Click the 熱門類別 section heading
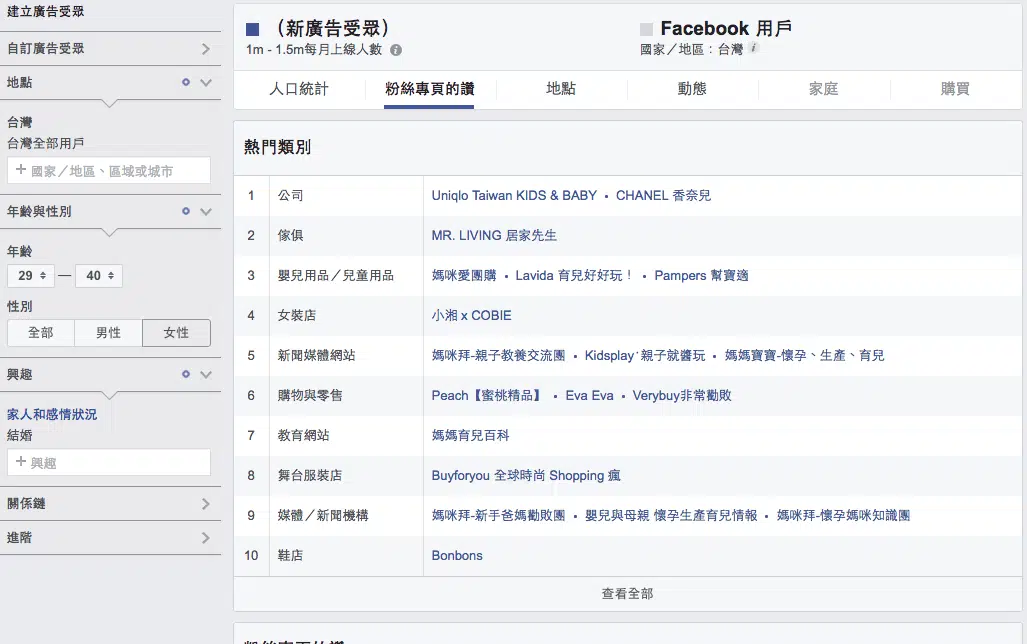The width and height of the screenshot is (1027, 644). 278,147
